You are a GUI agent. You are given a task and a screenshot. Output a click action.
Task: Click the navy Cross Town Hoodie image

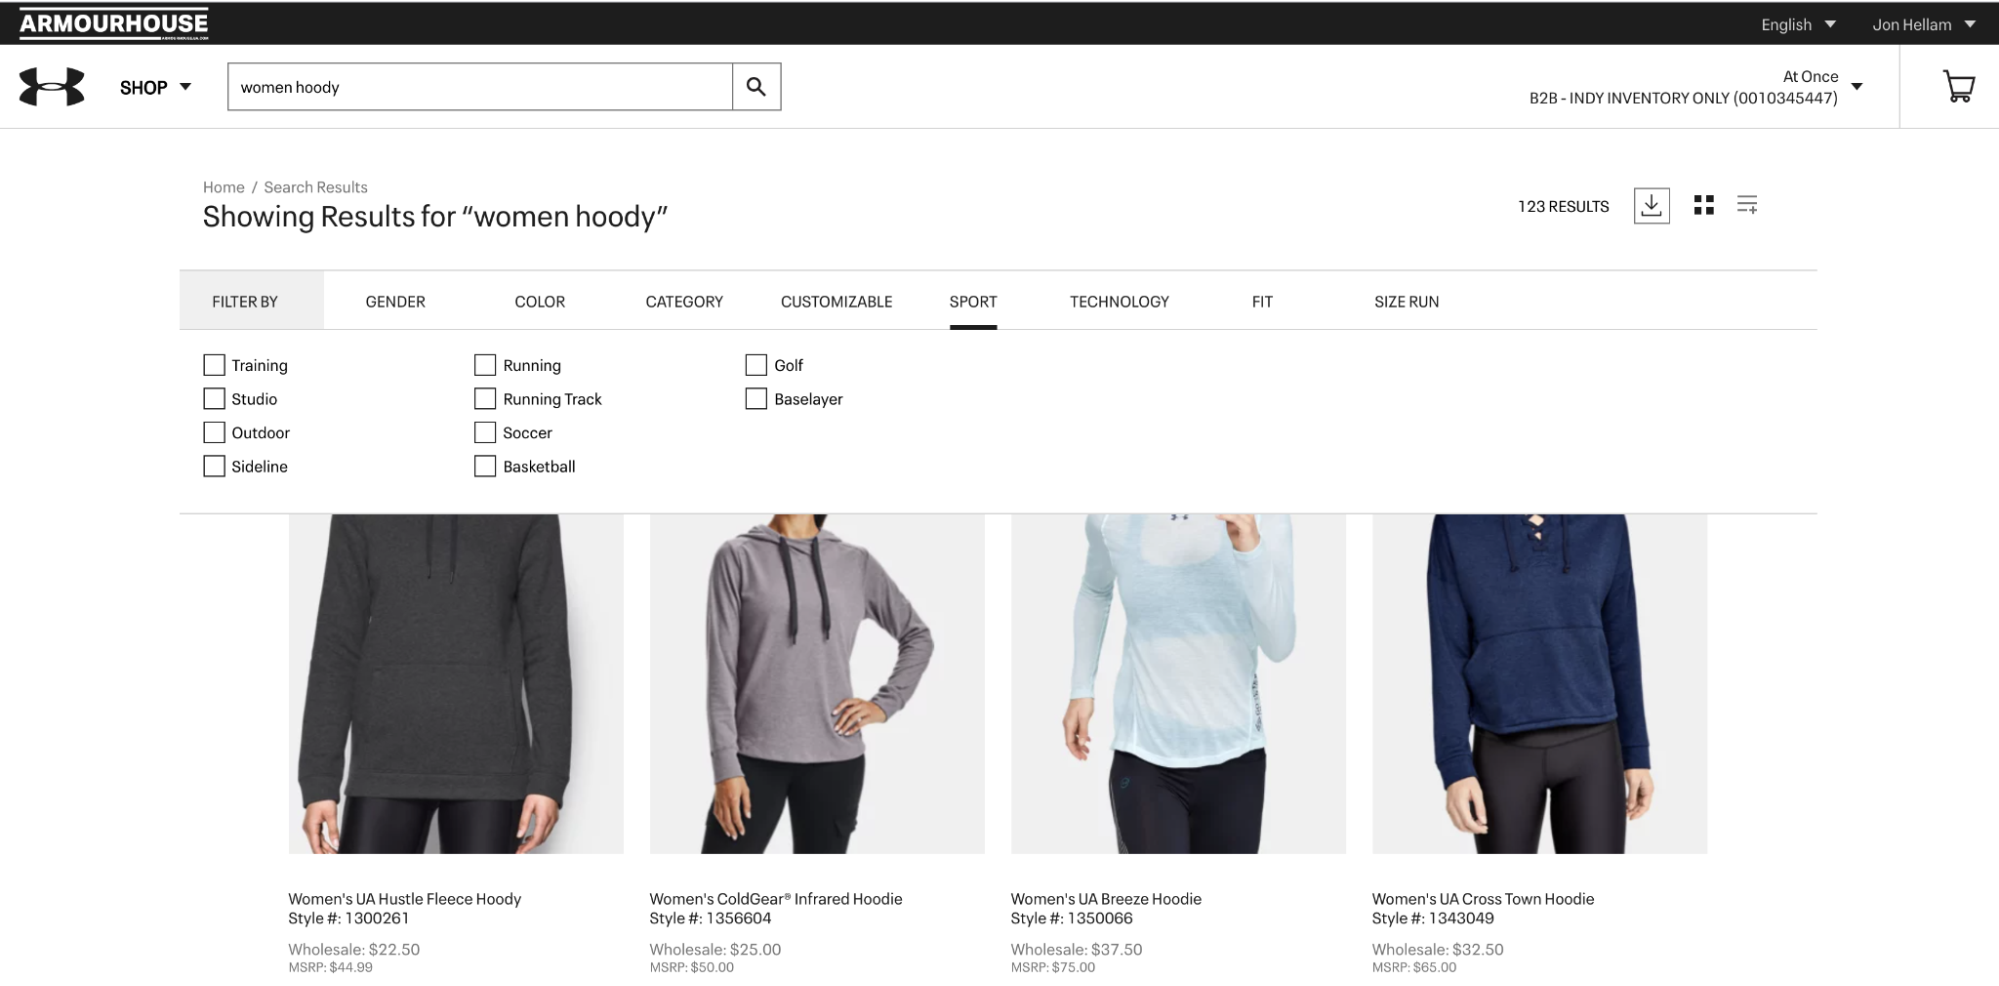1539,684
